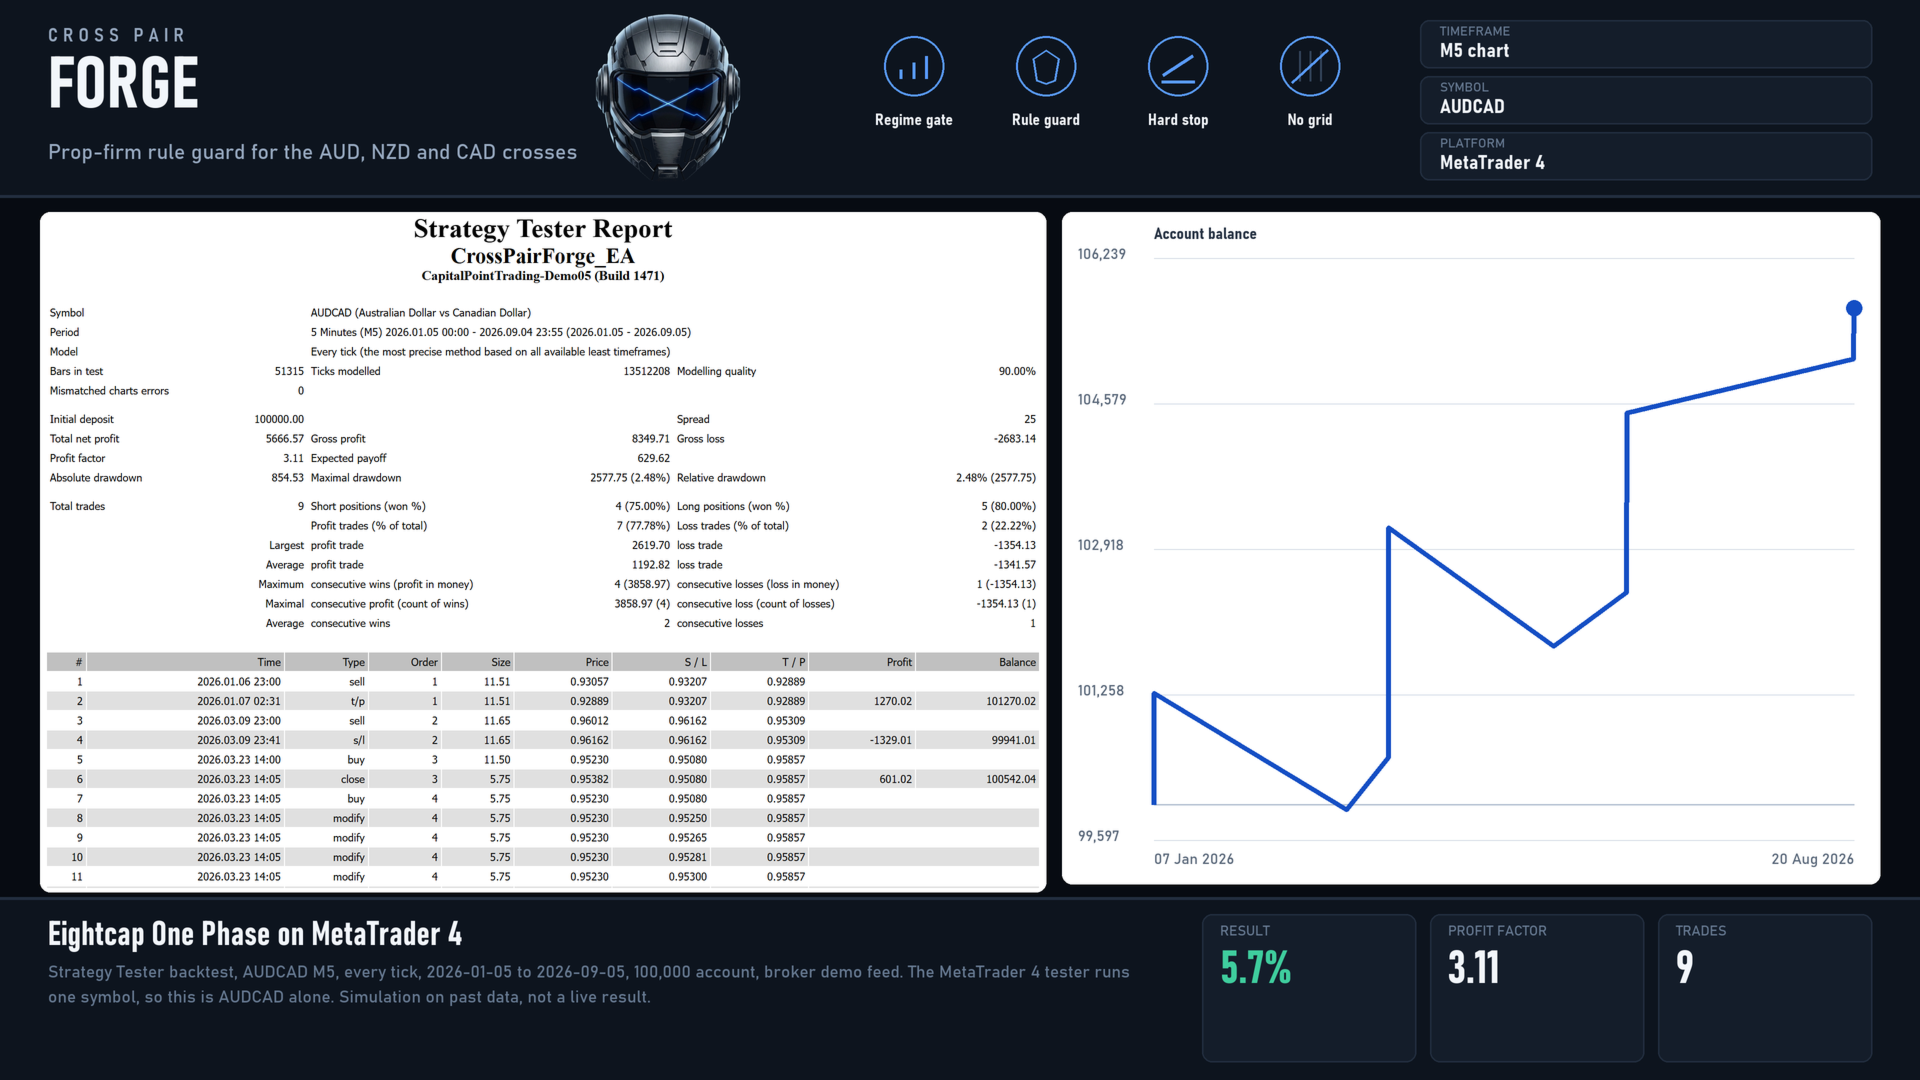The height and width of the screenshot is (1080, 1920).
Task: Click the robot helmet mascot image
Action: point(668,95)
